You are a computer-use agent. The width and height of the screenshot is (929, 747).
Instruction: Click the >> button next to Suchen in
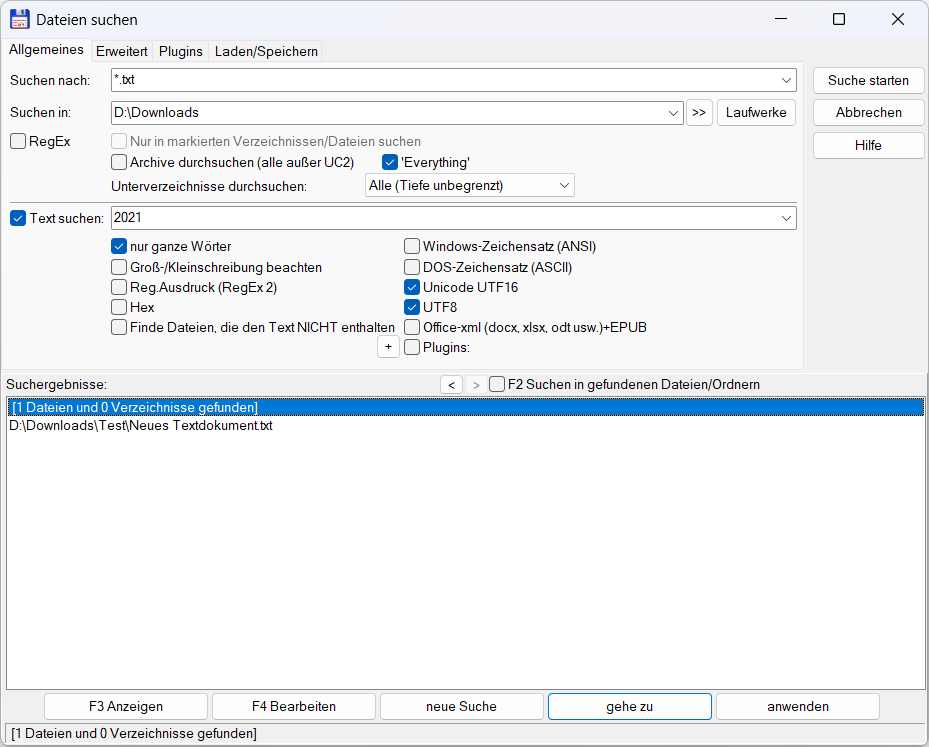pos(699,113)
